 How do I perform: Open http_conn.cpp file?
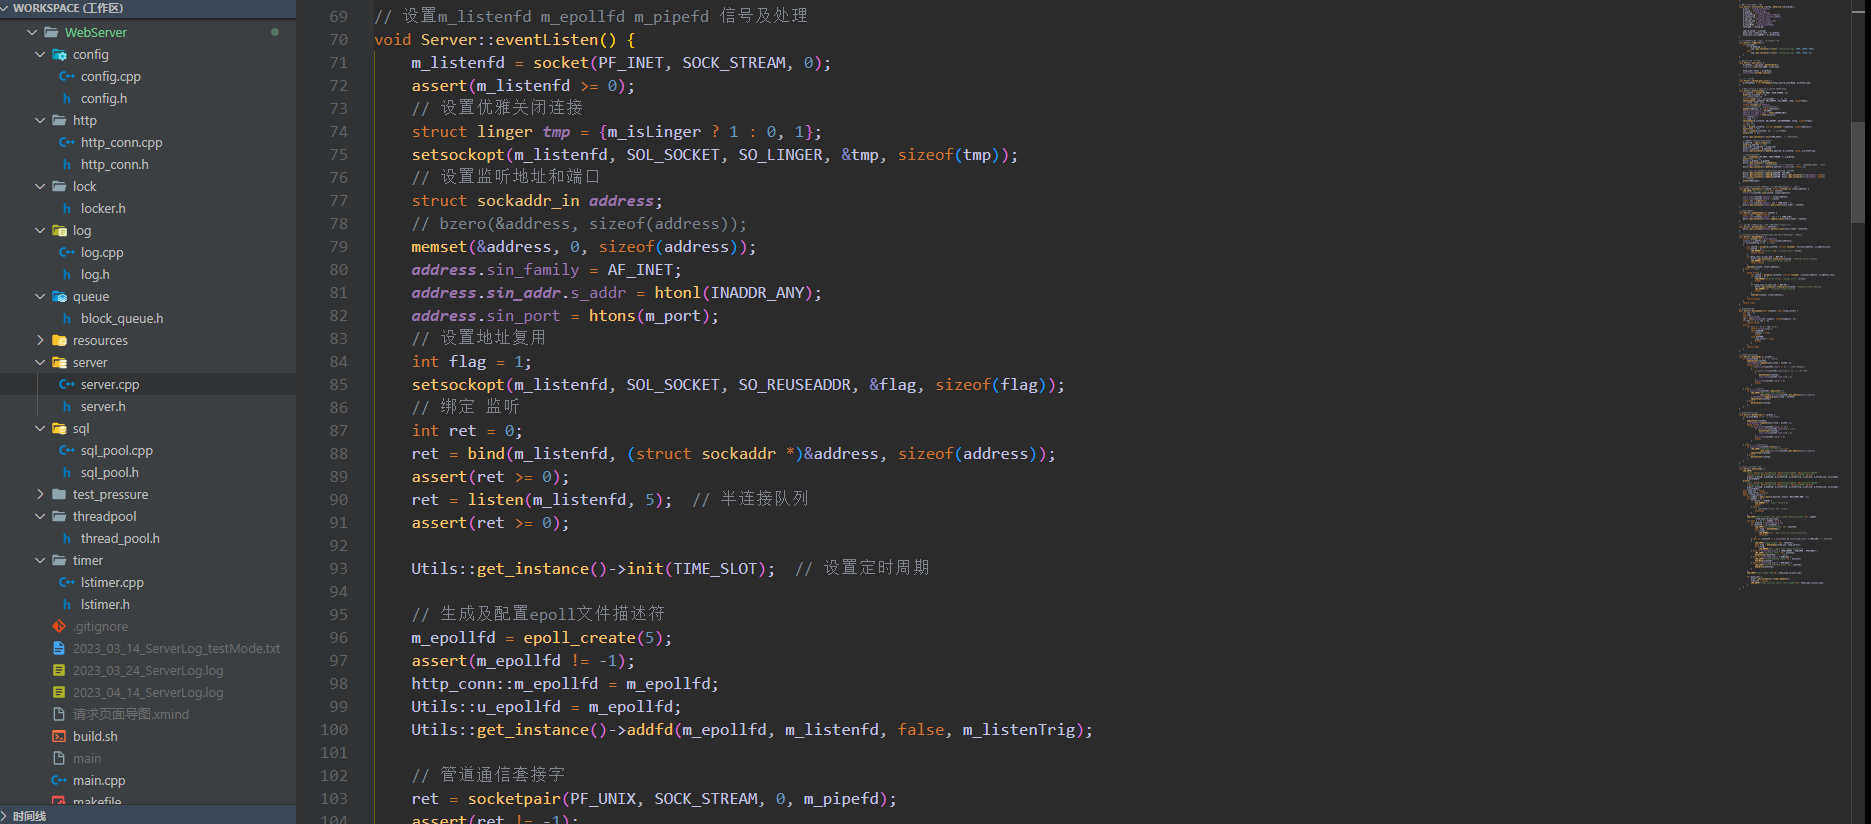(x=121, y=142)
